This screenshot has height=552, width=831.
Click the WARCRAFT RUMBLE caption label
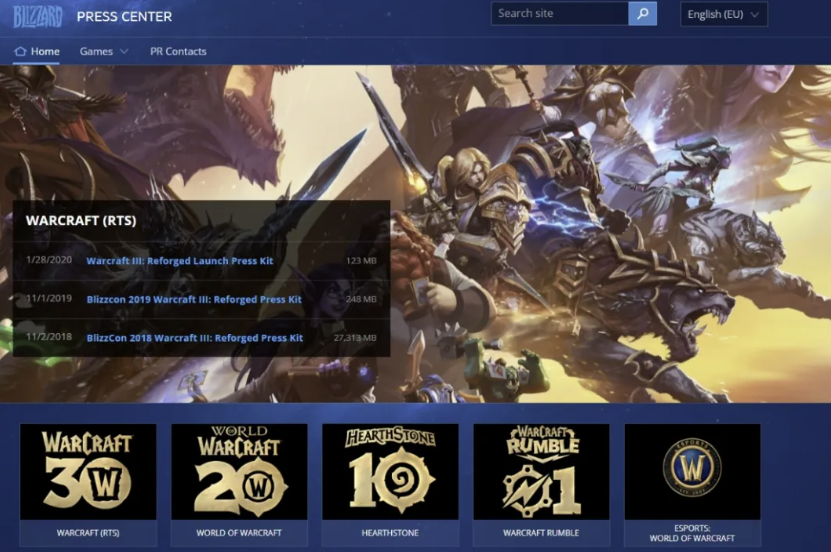pos(541,533)
